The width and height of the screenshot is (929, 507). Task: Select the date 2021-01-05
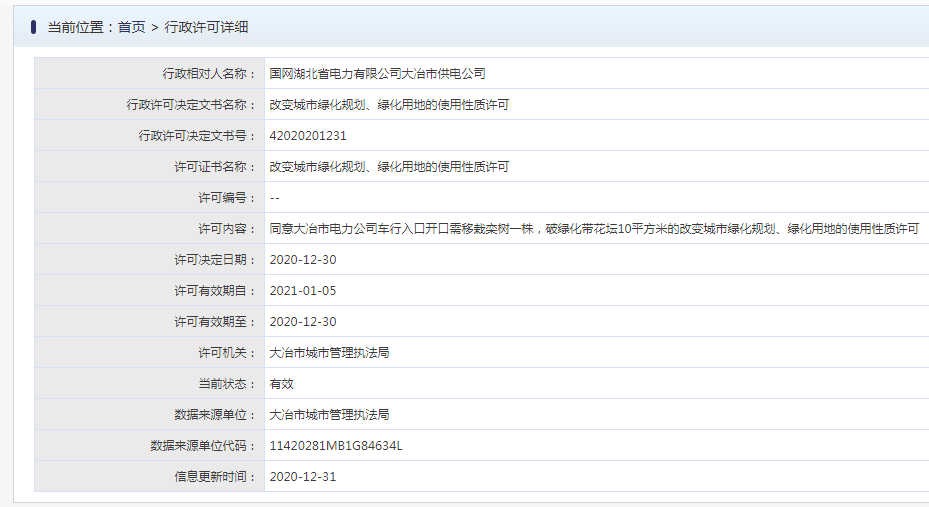point(303,291)
